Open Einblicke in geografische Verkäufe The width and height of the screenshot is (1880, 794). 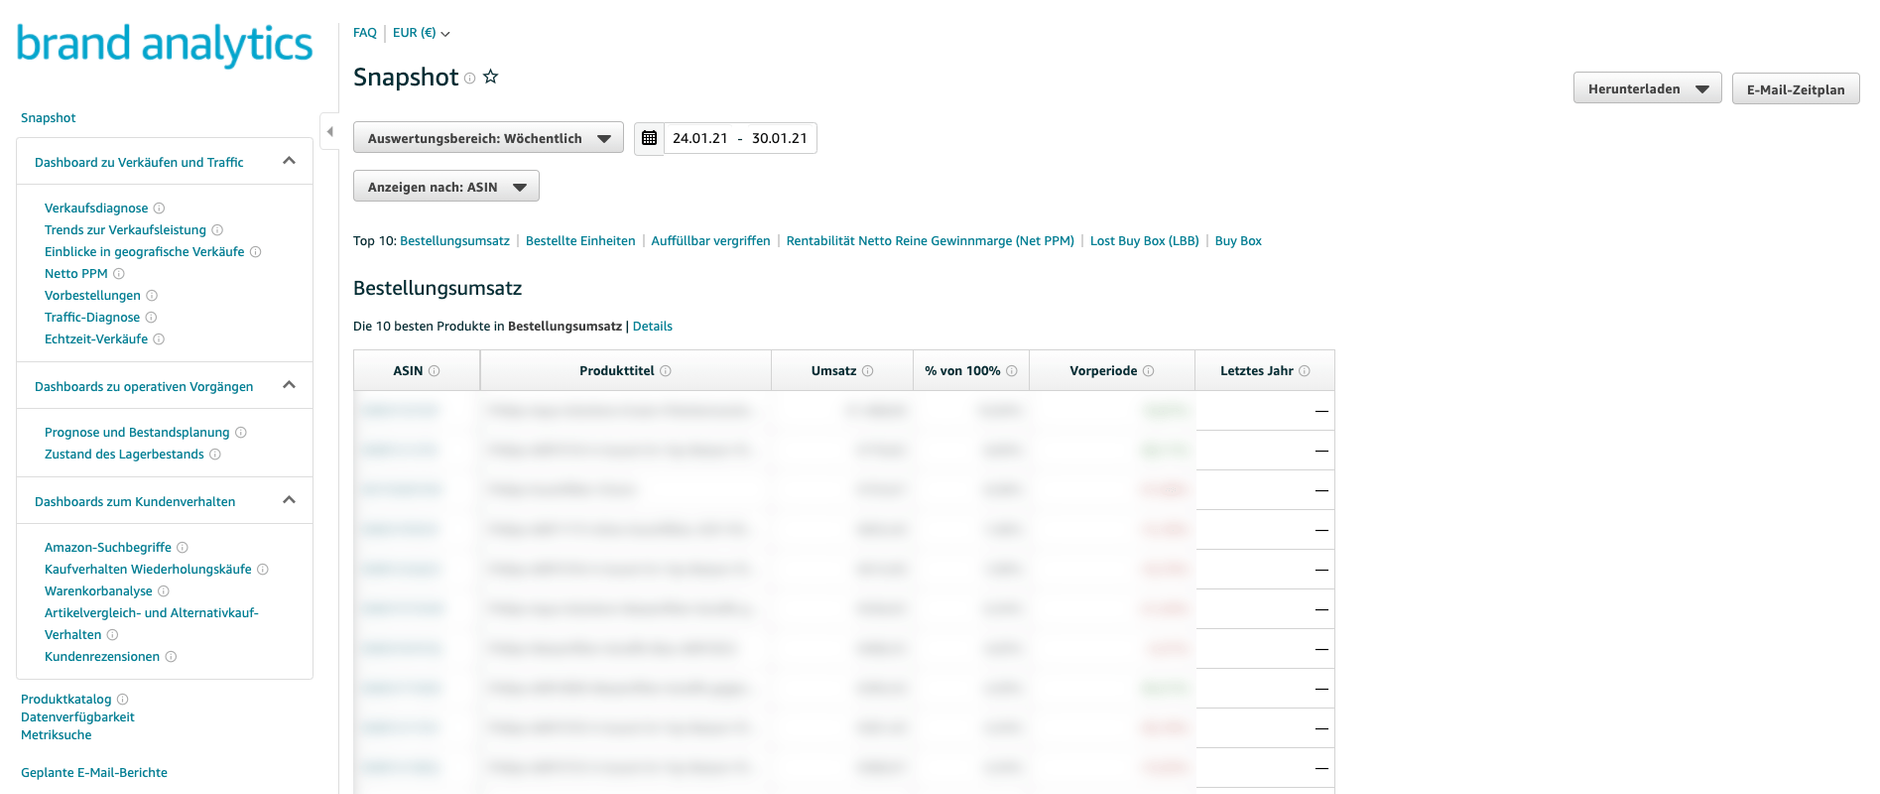144,252
